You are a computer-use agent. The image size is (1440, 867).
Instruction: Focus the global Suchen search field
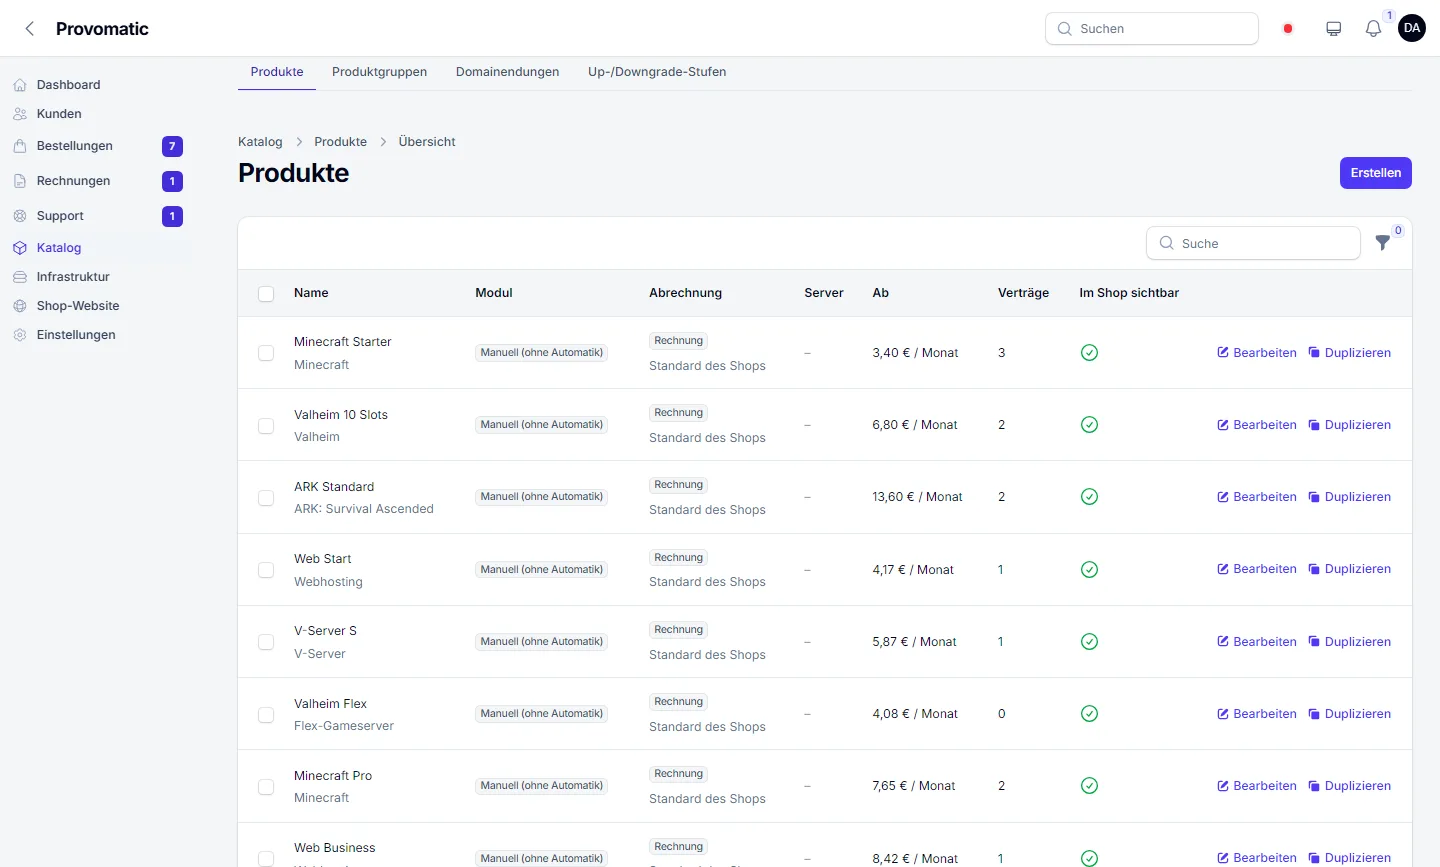tap(1152, 29)
